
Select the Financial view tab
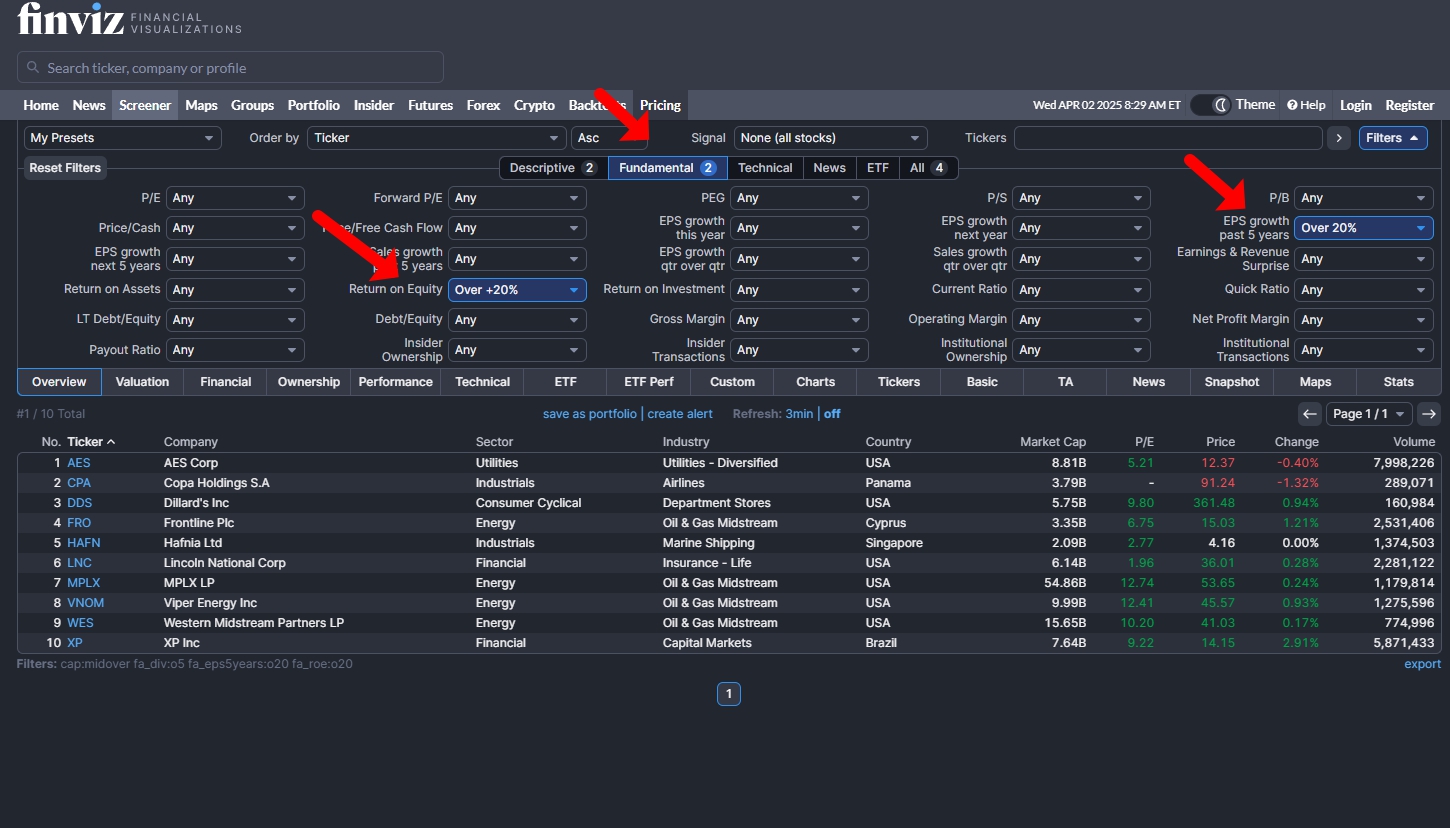tap(225, 382)
